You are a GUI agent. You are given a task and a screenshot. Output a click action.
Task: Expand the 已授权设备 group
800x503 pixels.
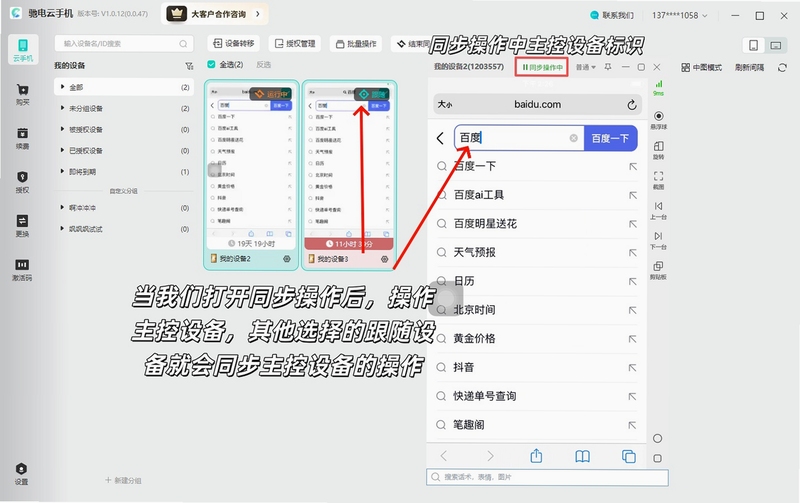[x=62, y=150]
